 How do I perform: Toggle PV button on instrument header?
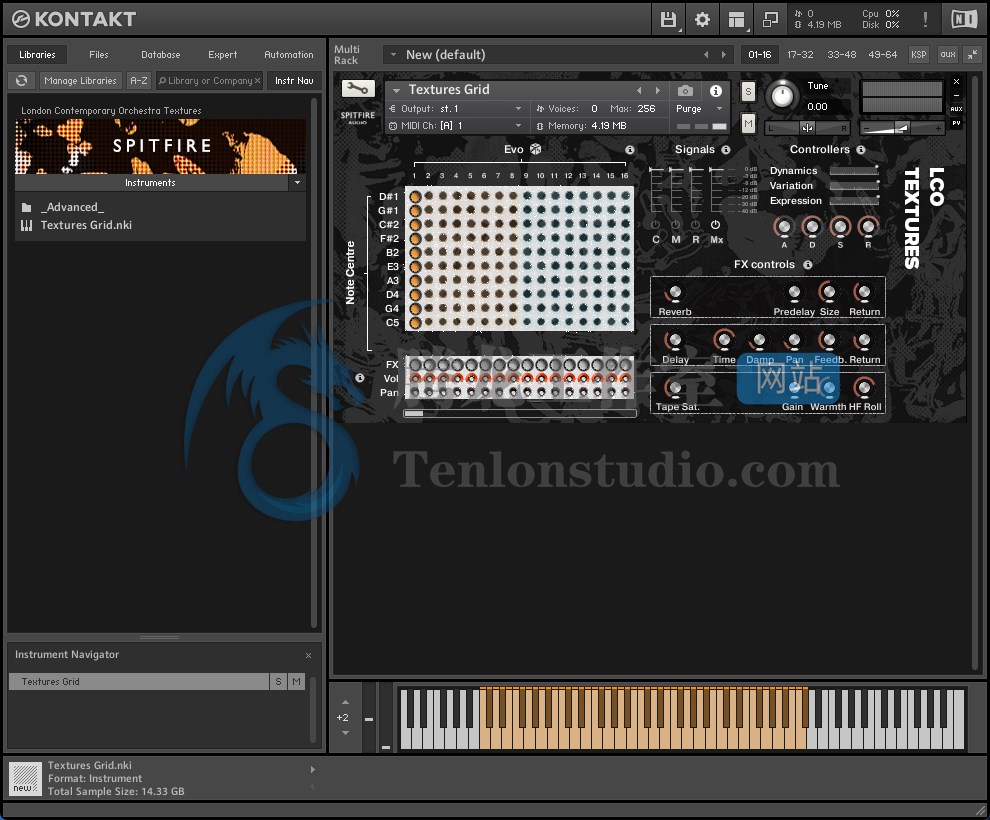(957, 123)
